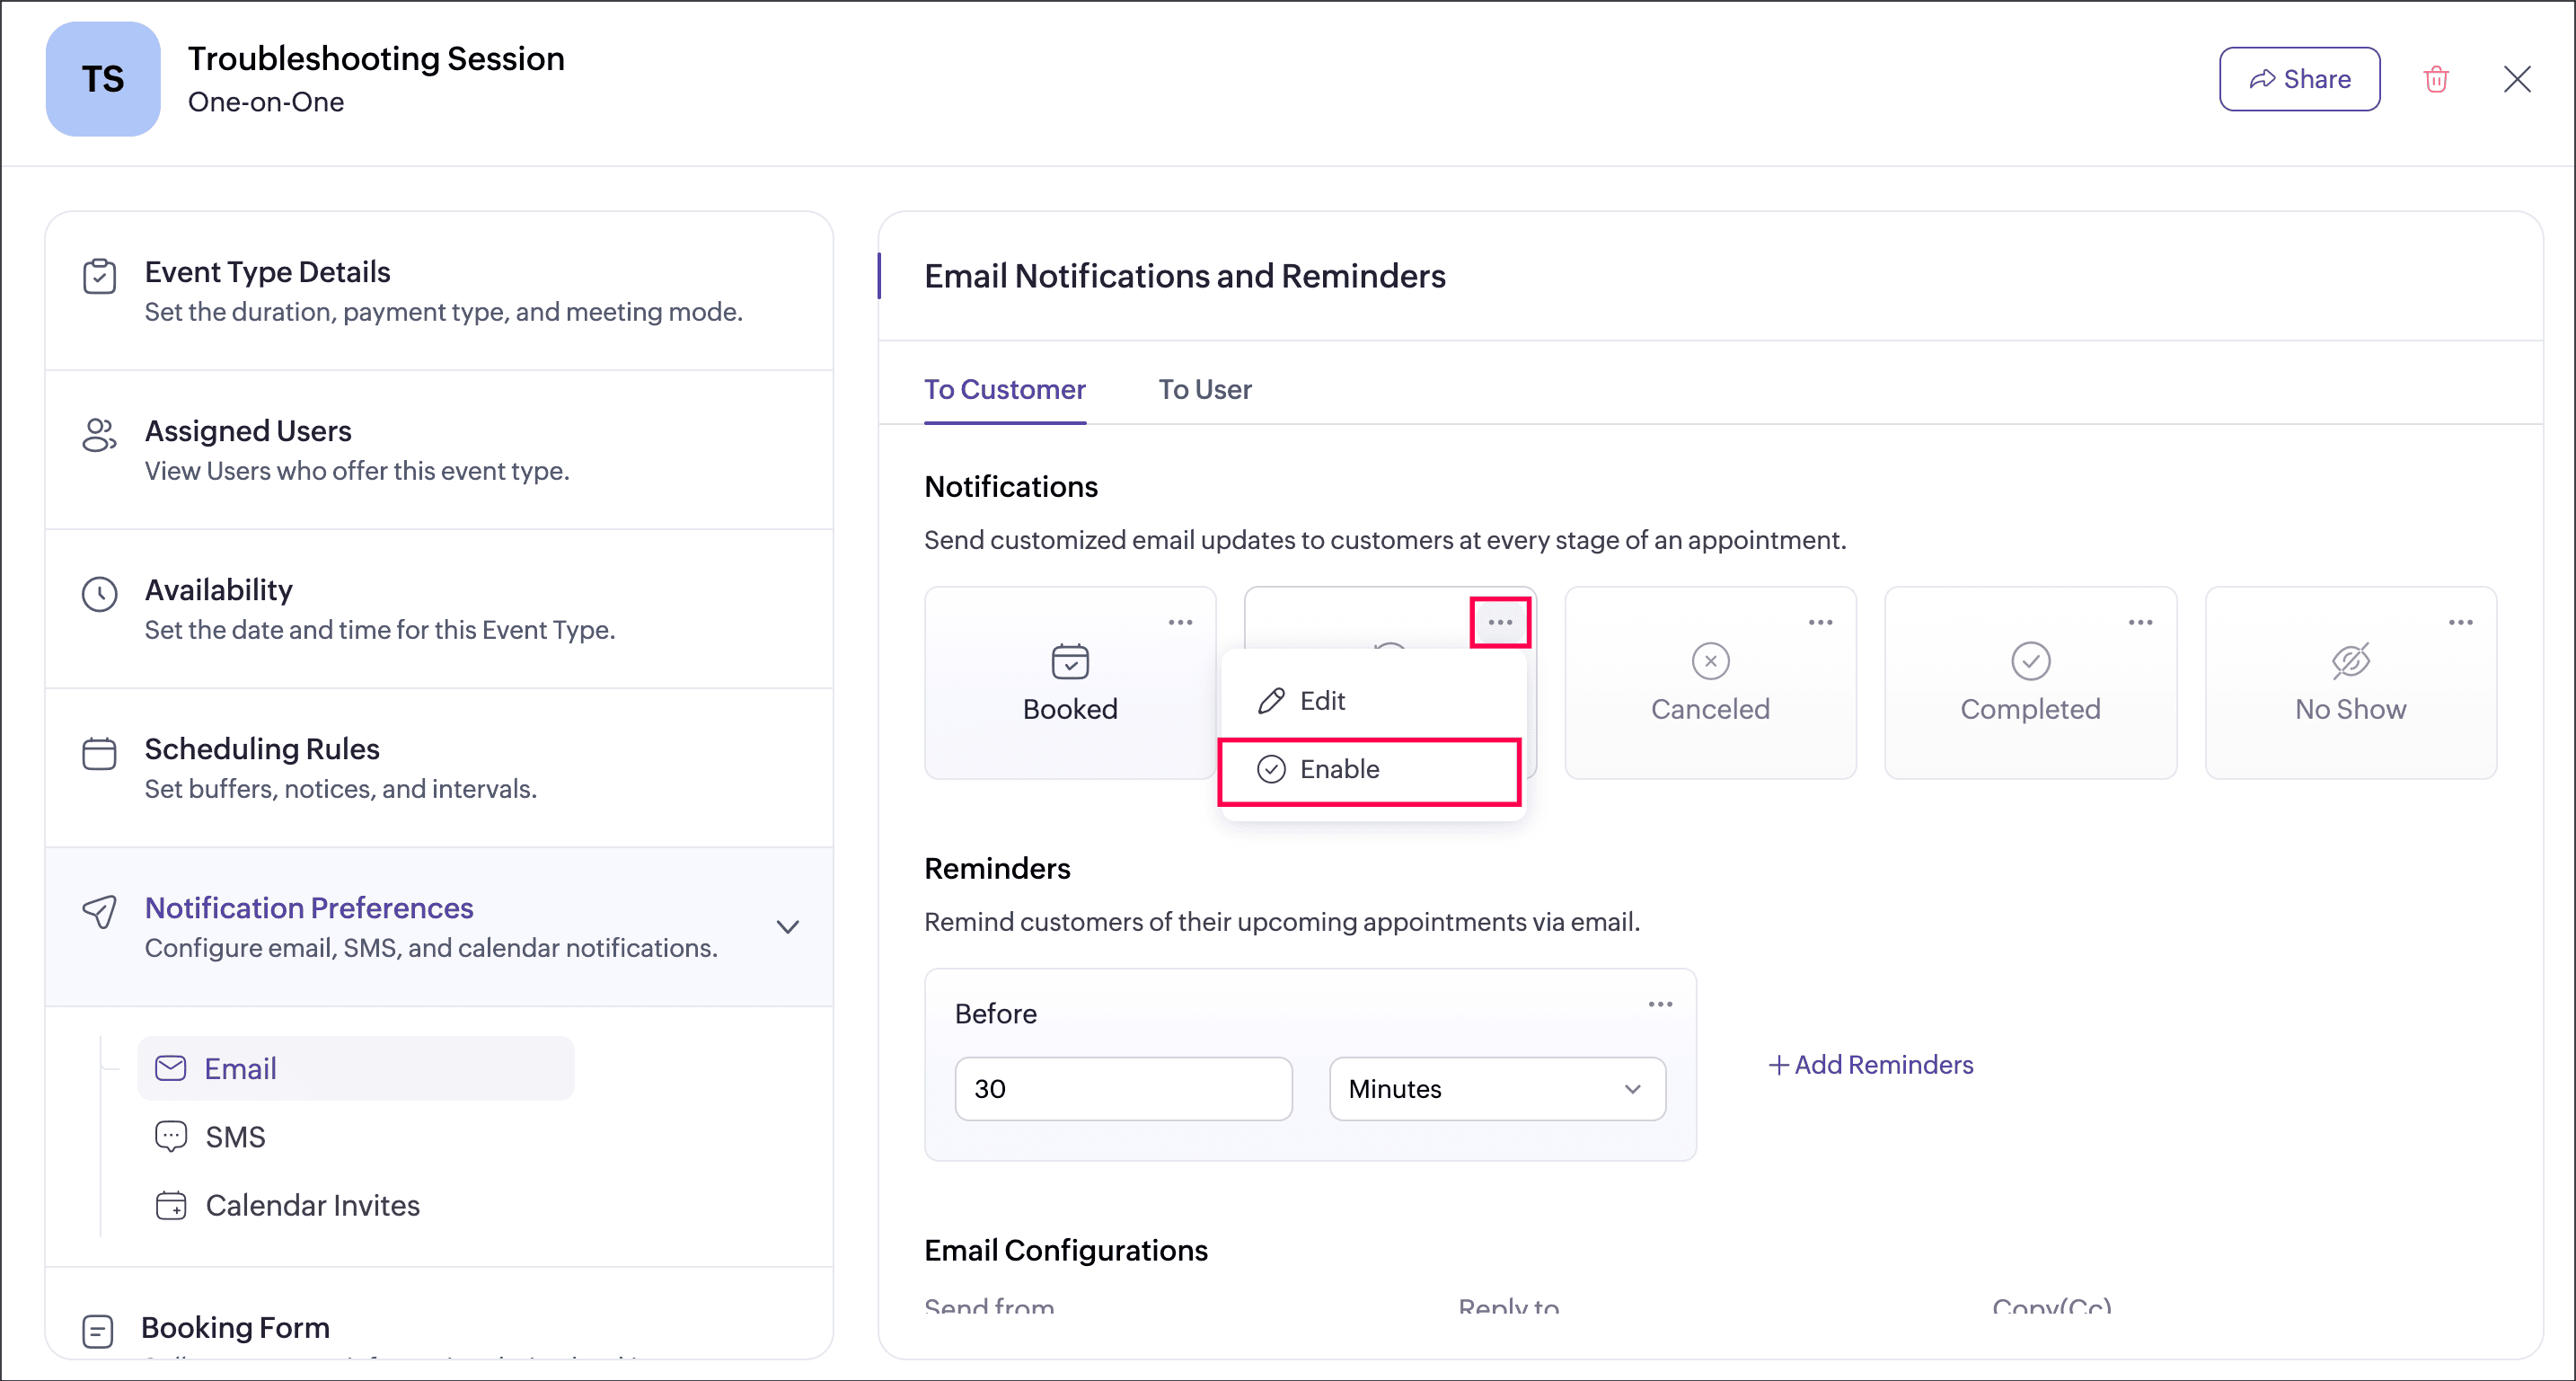This screenshot has width=2576, height=1381.
Task: Open No Show notification three-dot menu
Action: coord(2460,622)
